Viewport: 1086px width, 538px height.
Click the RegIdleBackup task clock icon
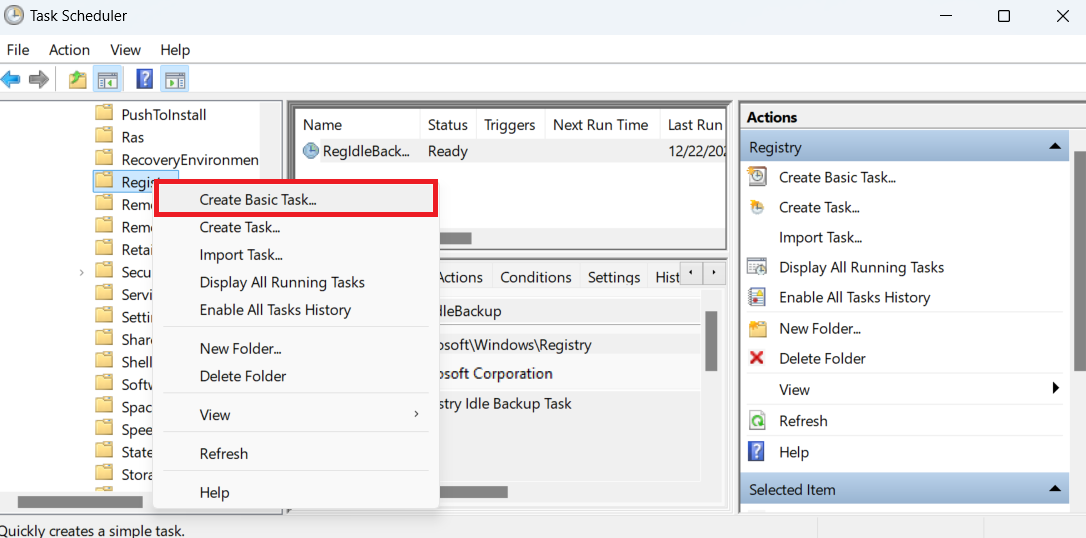[312, 151]
